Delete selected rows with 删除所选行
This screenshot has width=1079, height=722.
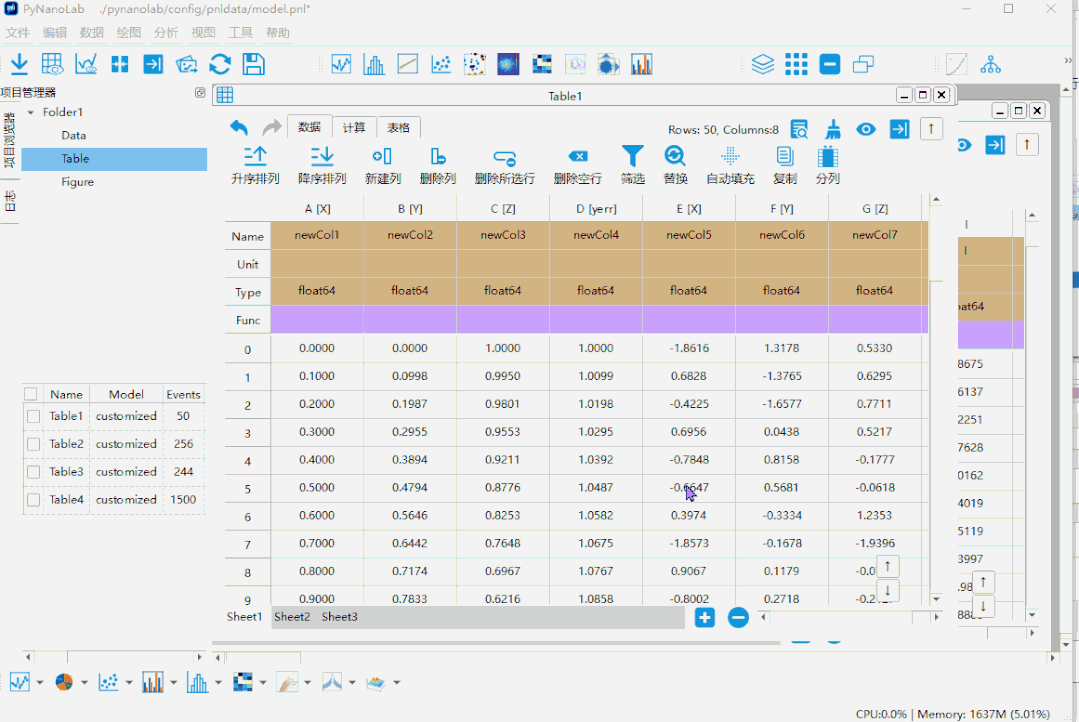tap(504, 166)
